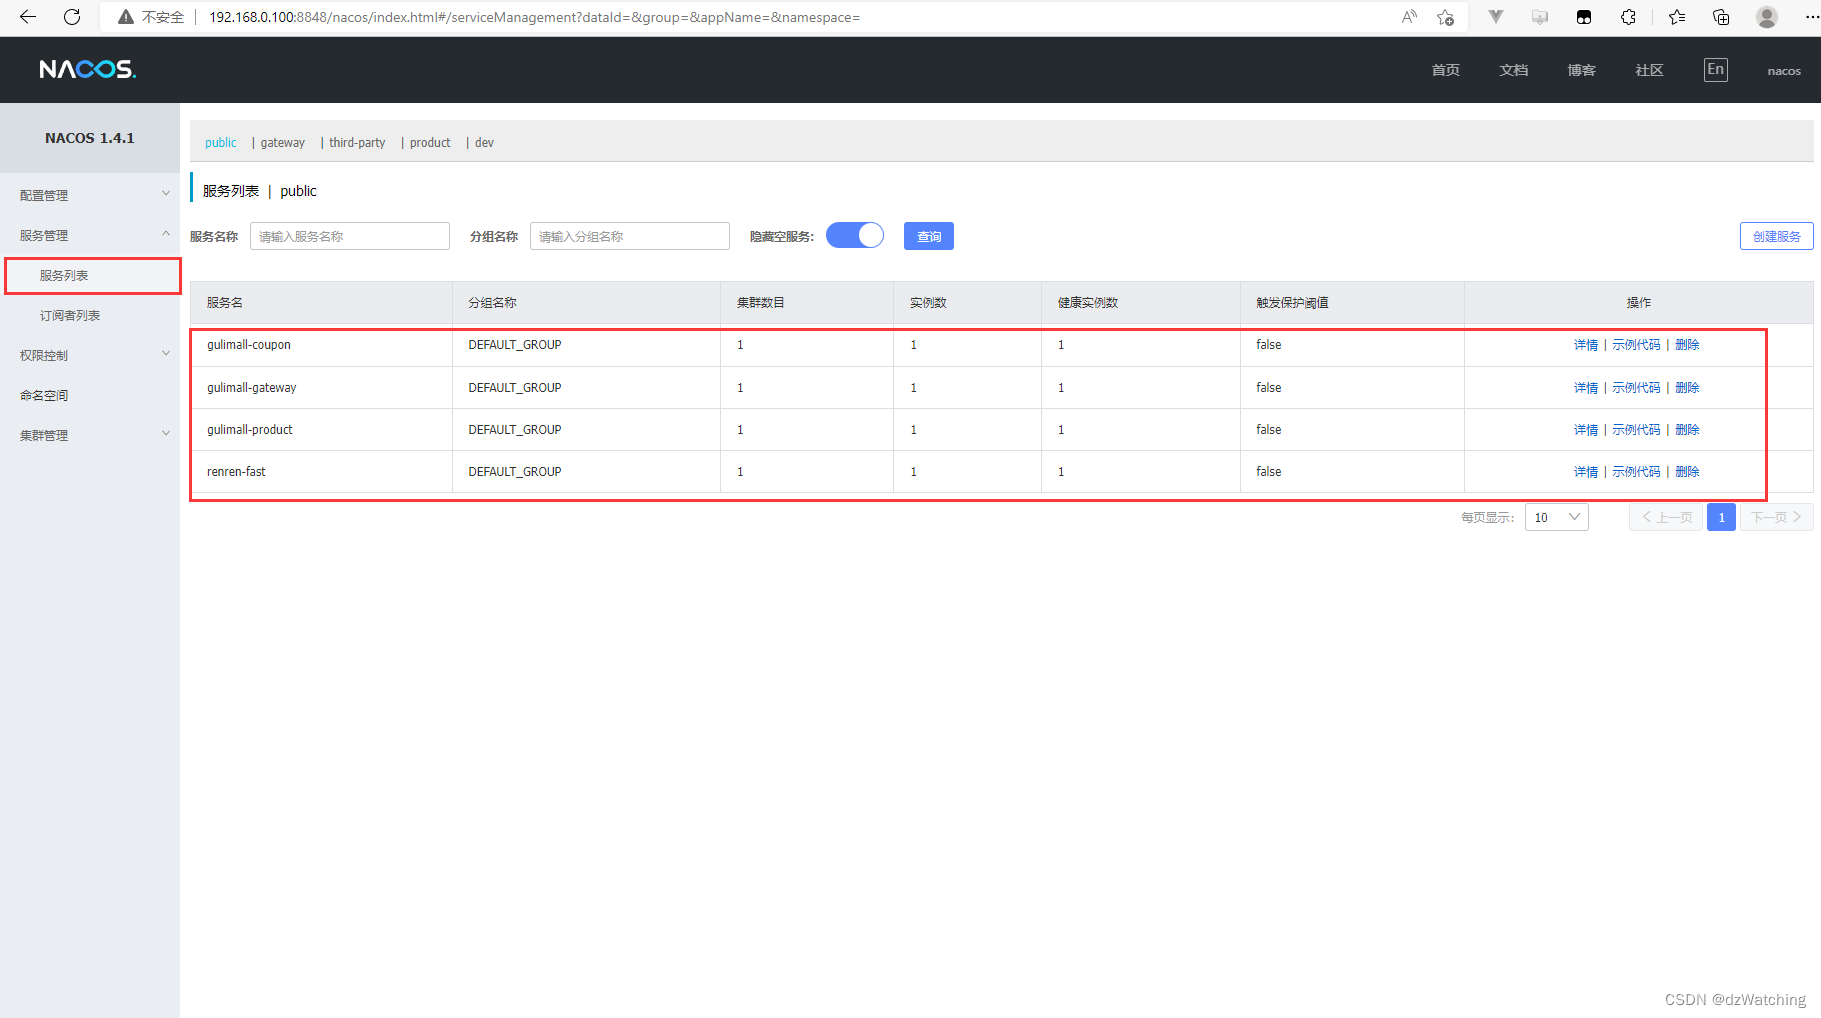Click the 上一页 previous page button
This screenshot has width=1821, height=1018.
click(x=1666, y=517)
